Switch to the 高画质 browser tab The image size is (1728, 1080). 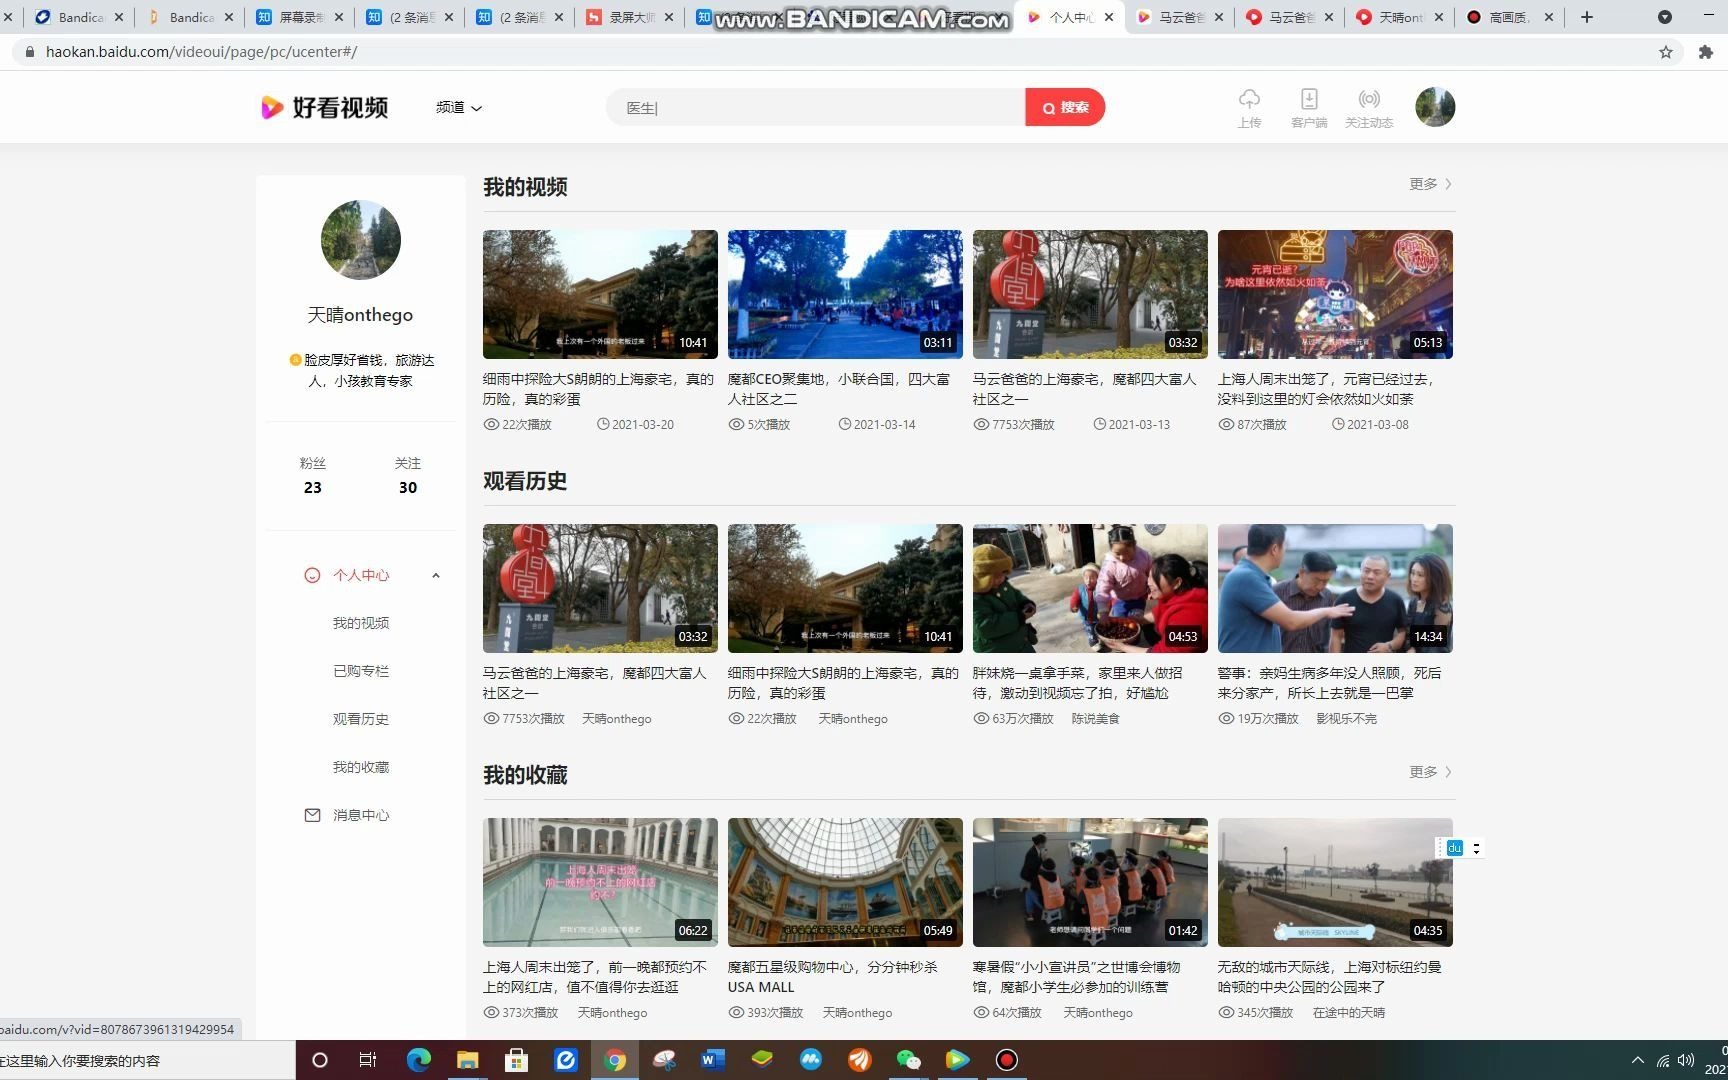pos(1510,17)
